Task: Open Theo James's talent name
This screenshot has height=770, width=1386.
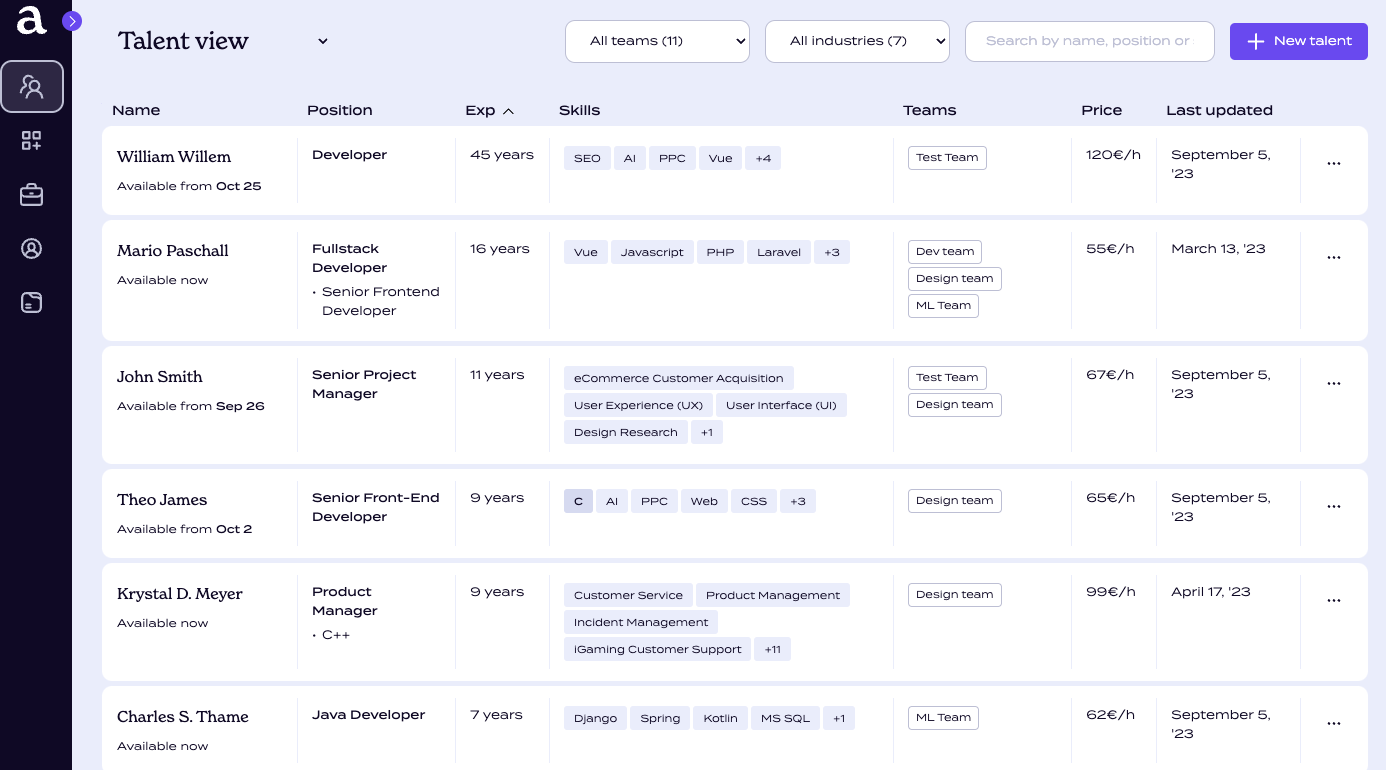Action: point(162,500)
